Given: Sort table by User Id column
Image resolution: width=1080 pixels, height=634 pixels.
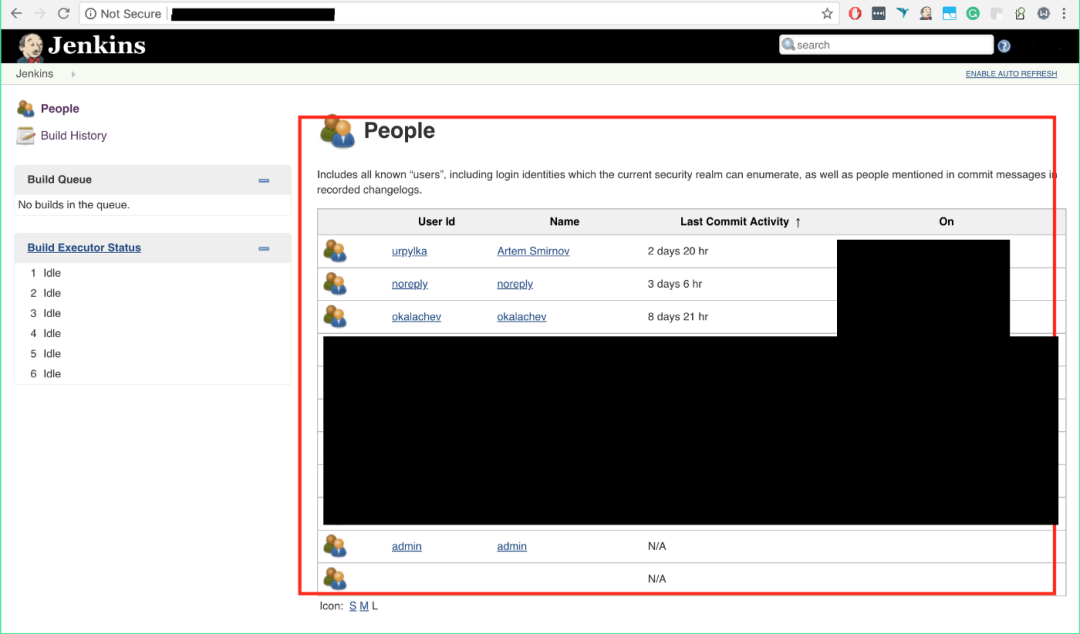Looking at the screenshot, I should pos(436,221).
